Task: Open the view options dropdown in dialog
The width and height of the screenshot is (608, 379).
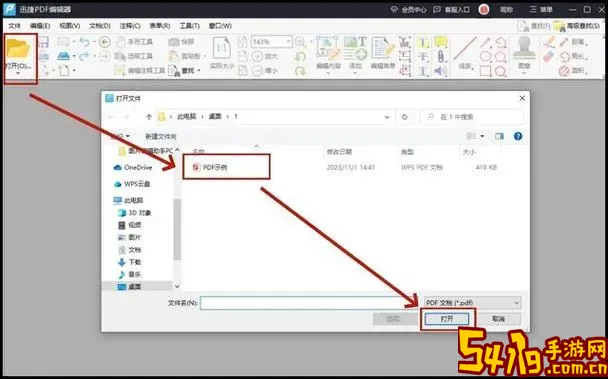Action: pyautogui.click(x=482, y=136)
